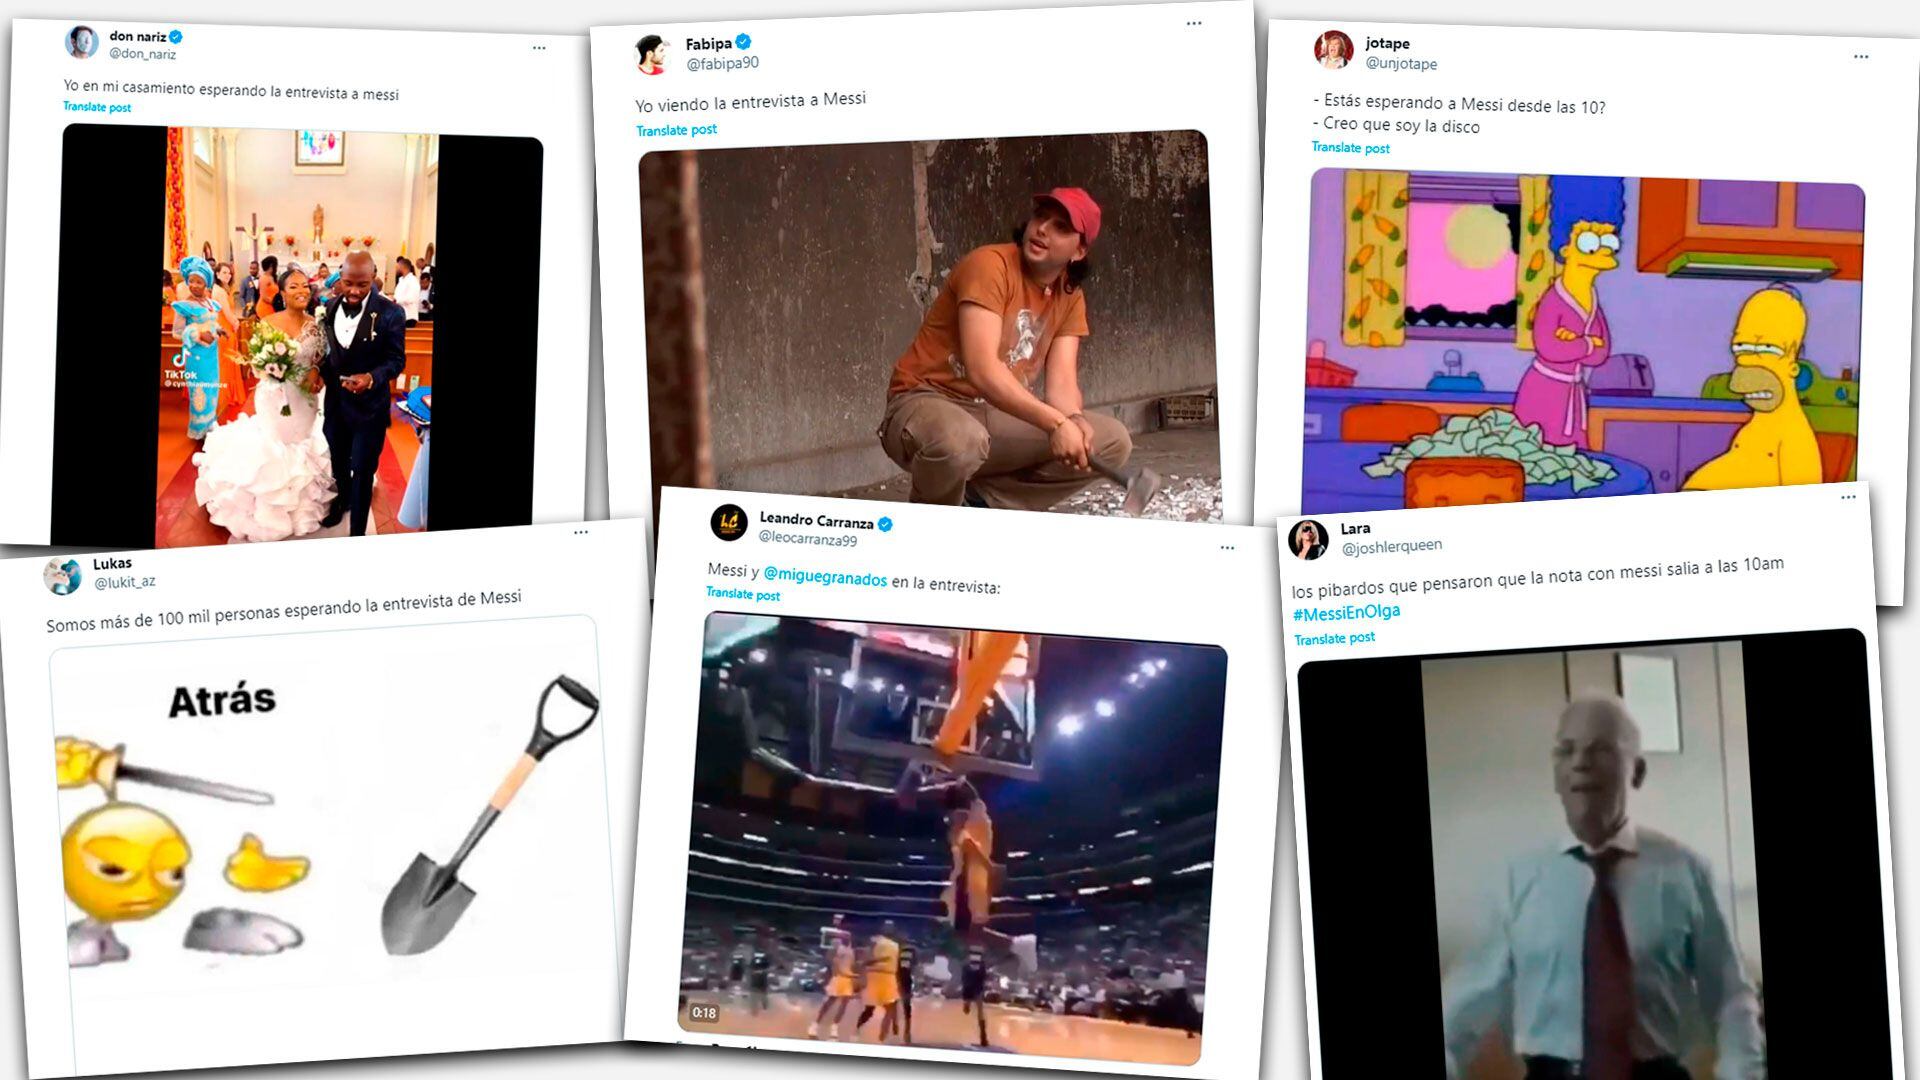This screenshot has width=1920, height=1080.
Task: Translate Fabipa's post about Messi interview
Action: (x=677, y=130)
